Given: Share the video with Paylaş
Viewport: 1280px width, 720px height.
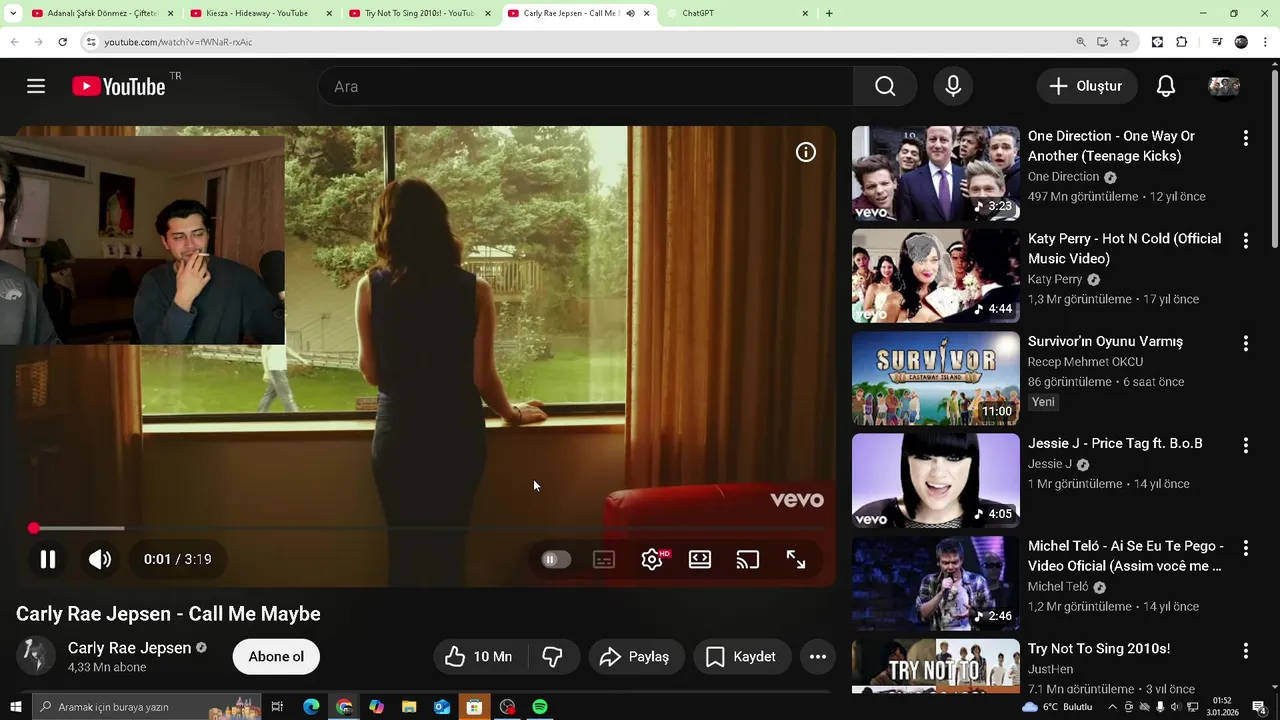Looking at the screenshot, I should 634,657.
